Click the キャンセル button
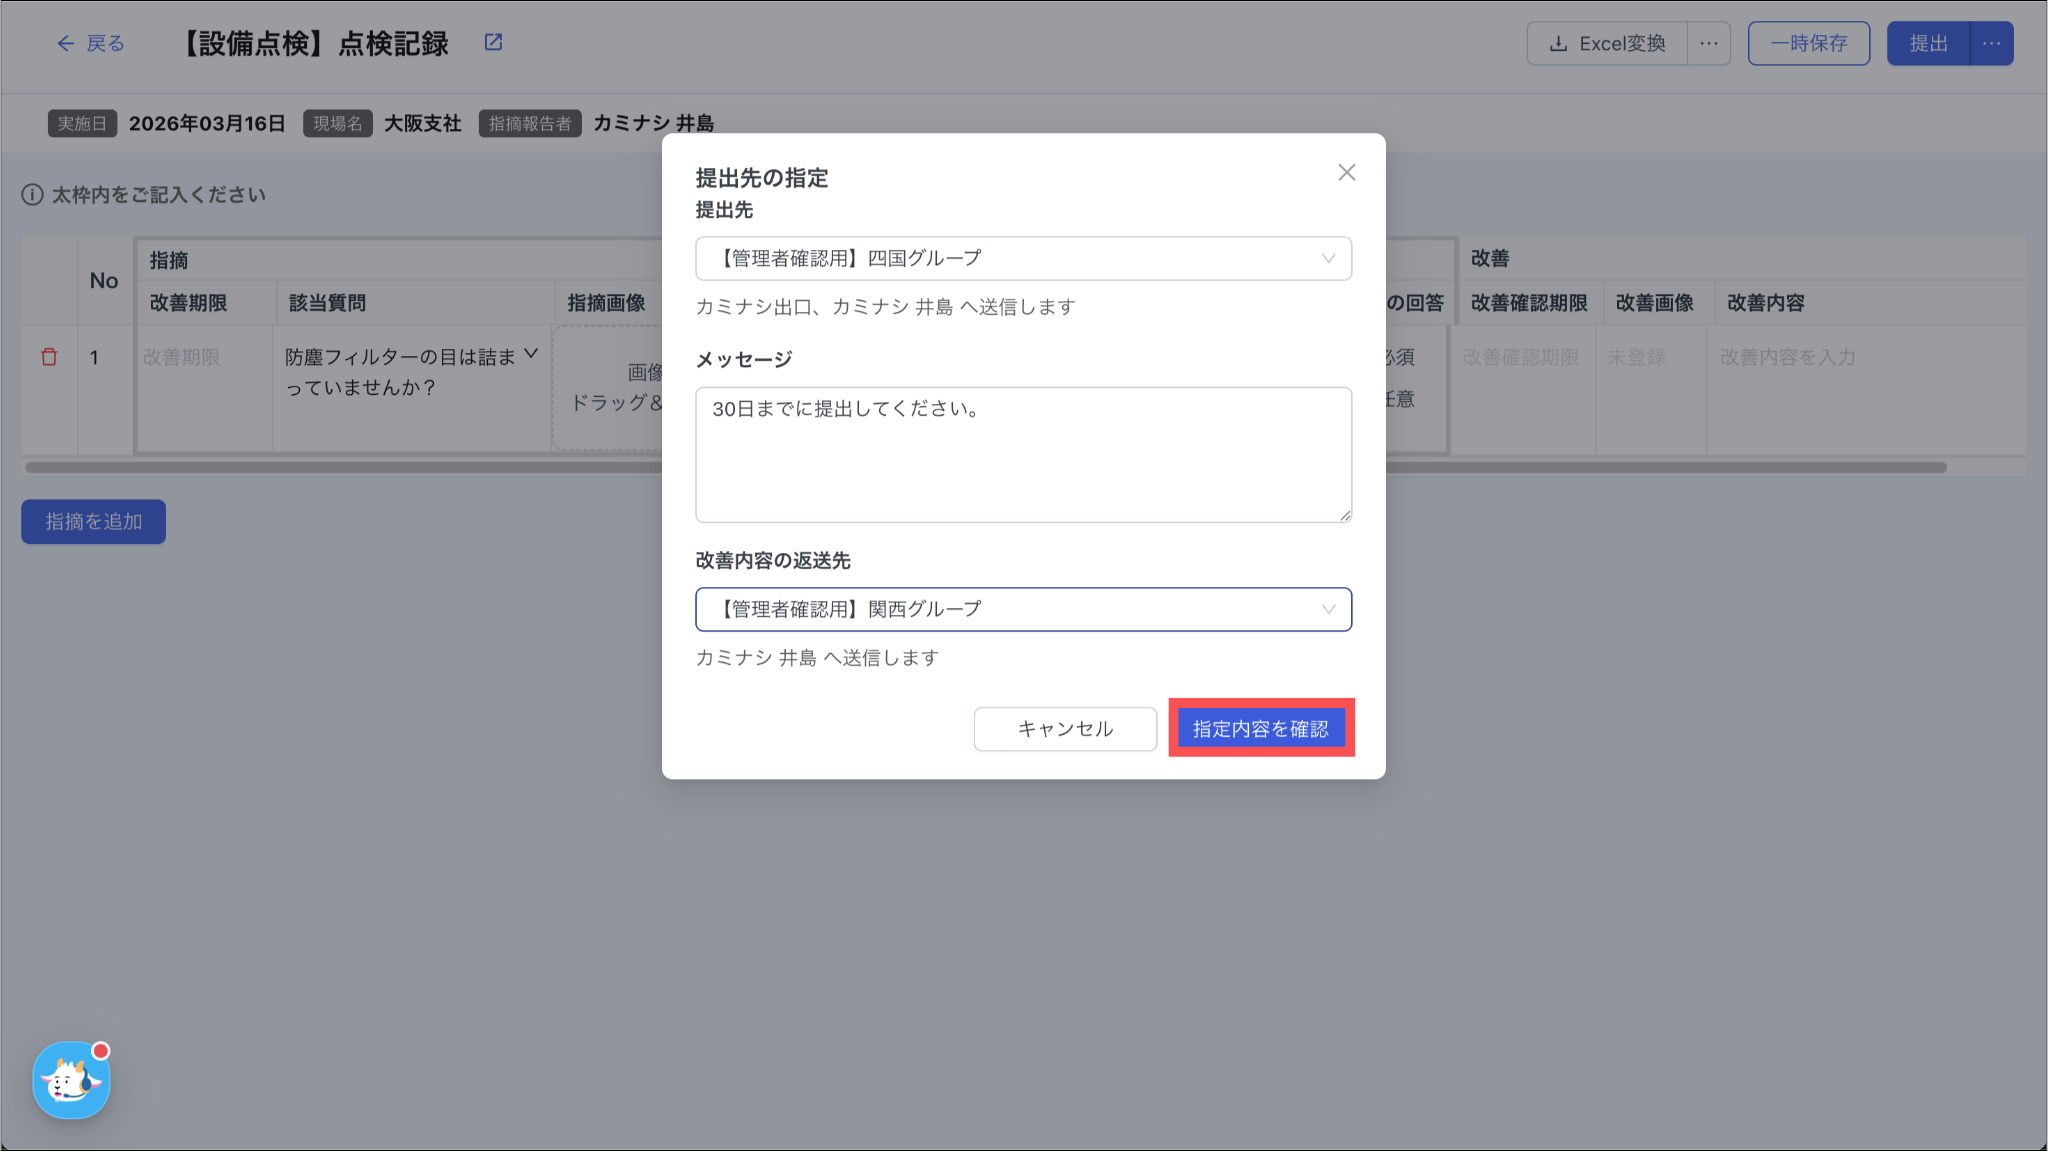 (1065, 728)
